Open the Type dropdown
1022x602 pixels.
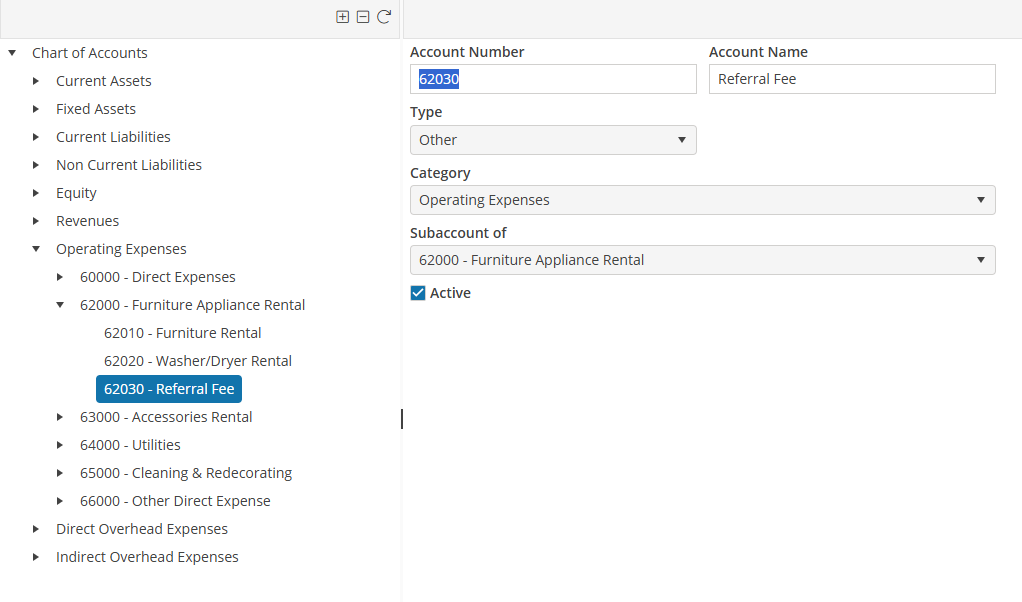point(553,140)
